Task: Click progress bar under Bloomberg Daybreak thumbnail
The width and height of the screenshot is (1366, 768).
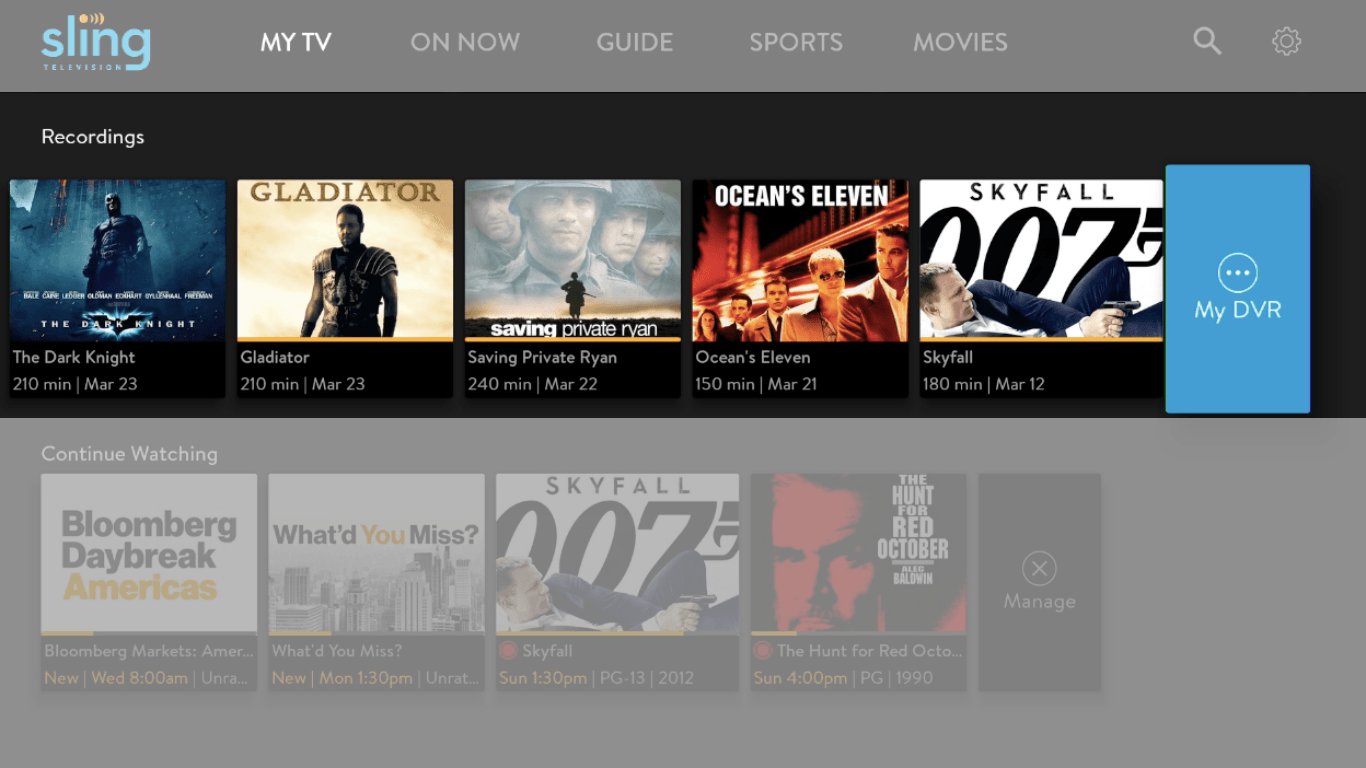Action: [x=149, y=633]
